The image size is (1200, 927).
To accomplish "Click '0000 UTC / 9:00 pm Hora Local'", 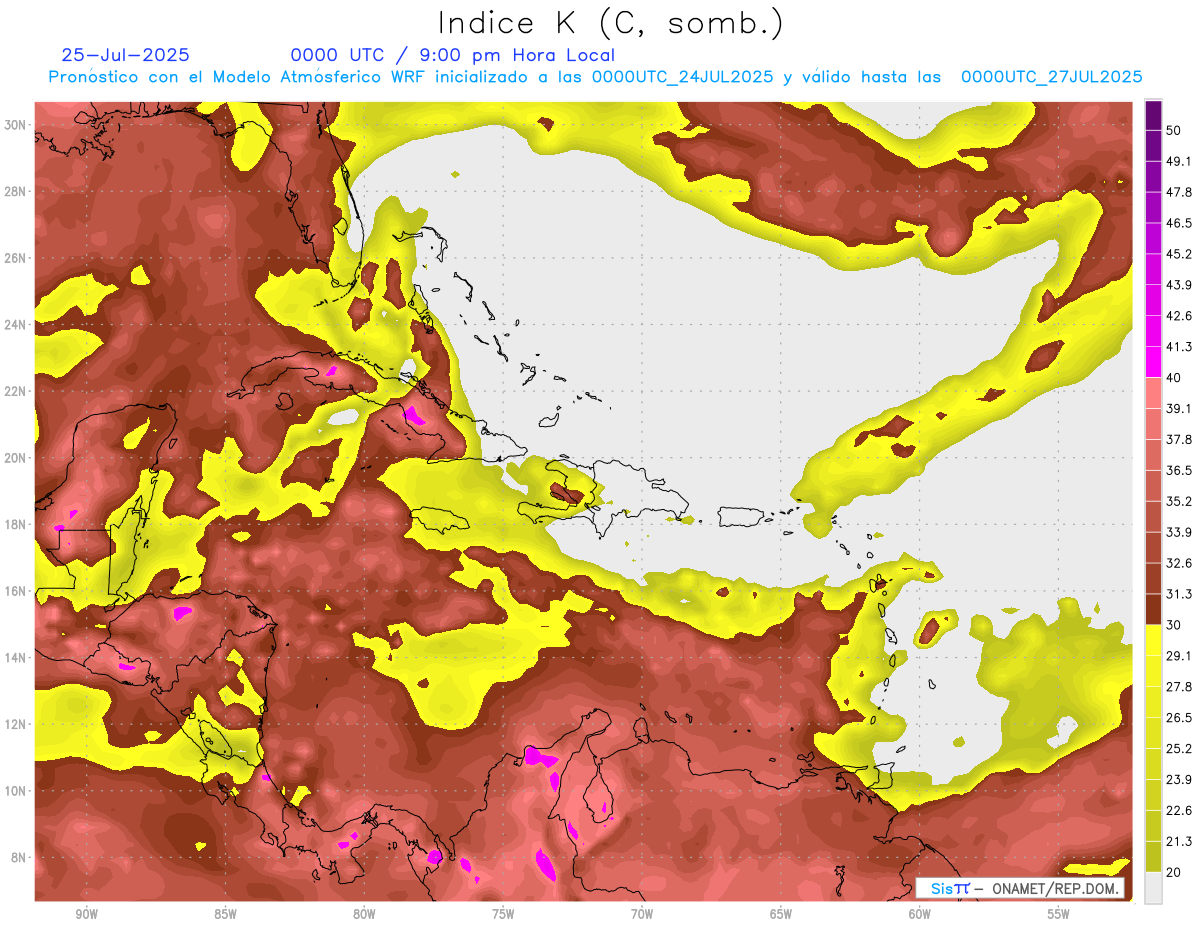I will [x=453, y=55].
